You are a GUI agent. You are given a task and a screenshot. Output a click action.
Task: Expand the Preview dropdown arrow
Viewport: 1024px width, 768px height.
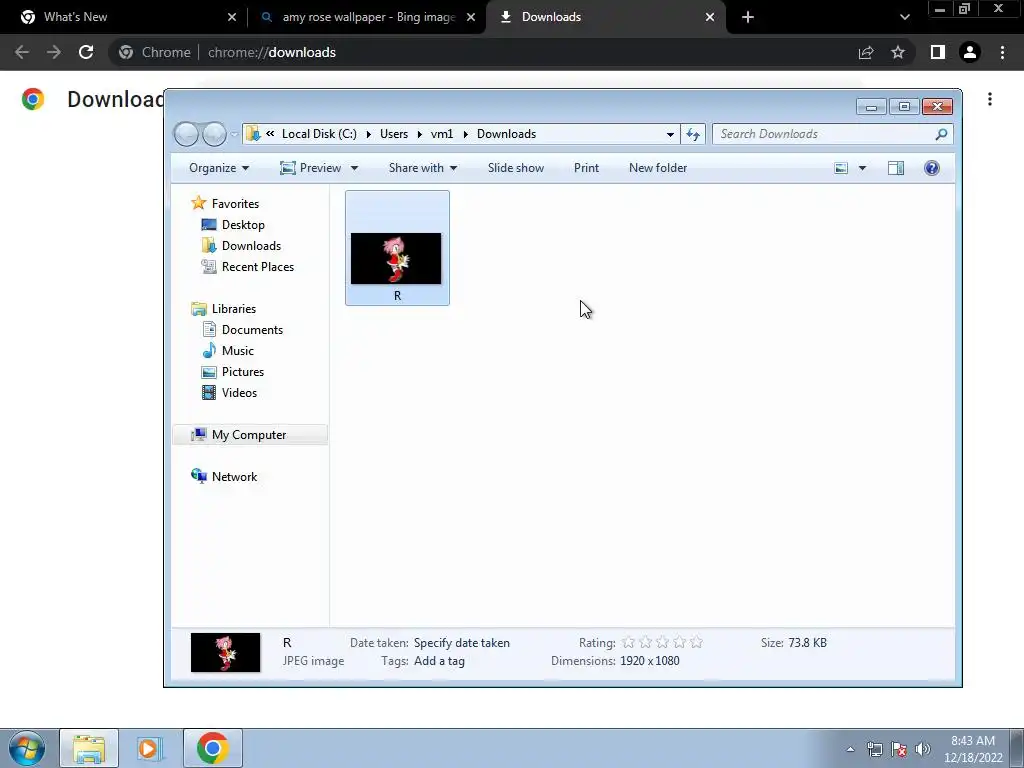point(354,168)
